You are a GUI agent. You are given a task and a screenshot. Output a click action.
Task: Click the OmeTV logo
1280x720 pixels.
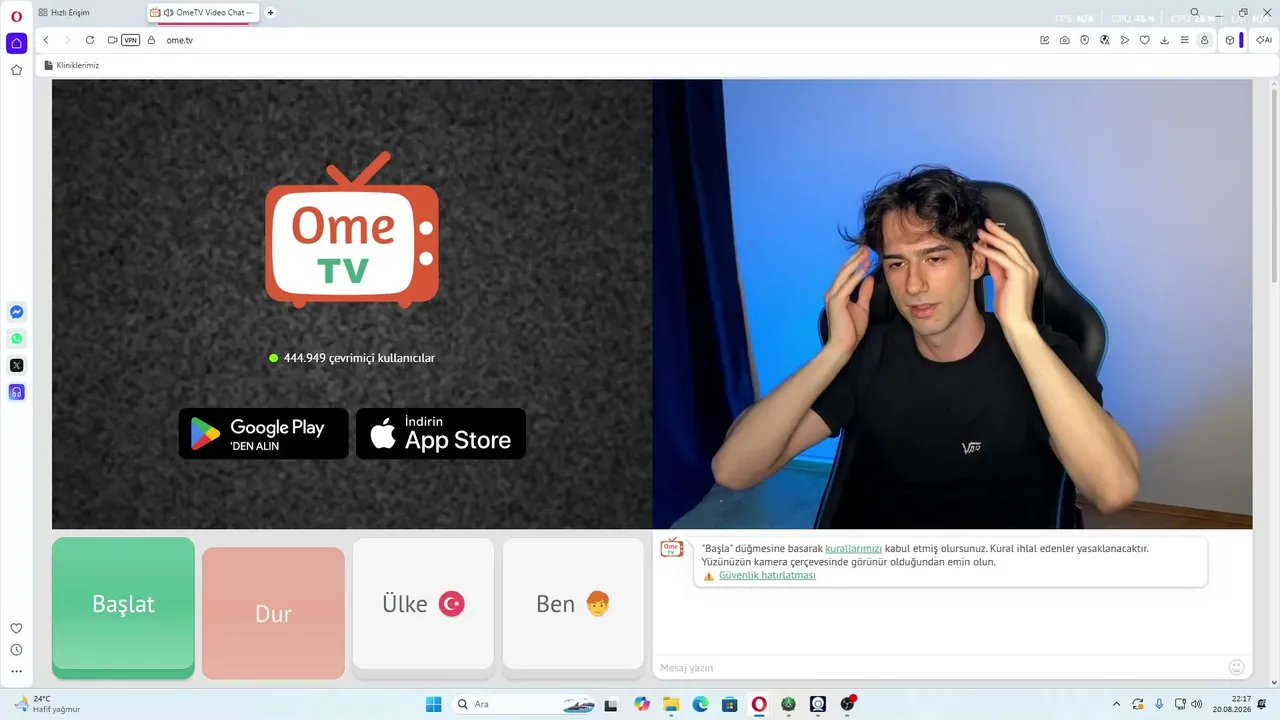pos(352,229)
